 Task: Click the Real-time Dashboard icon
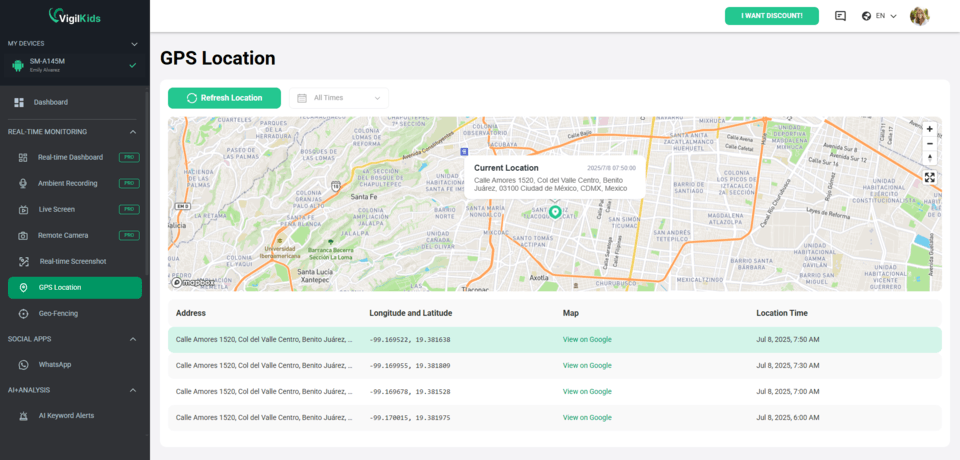pyautogui.click(x=23, y=157)
